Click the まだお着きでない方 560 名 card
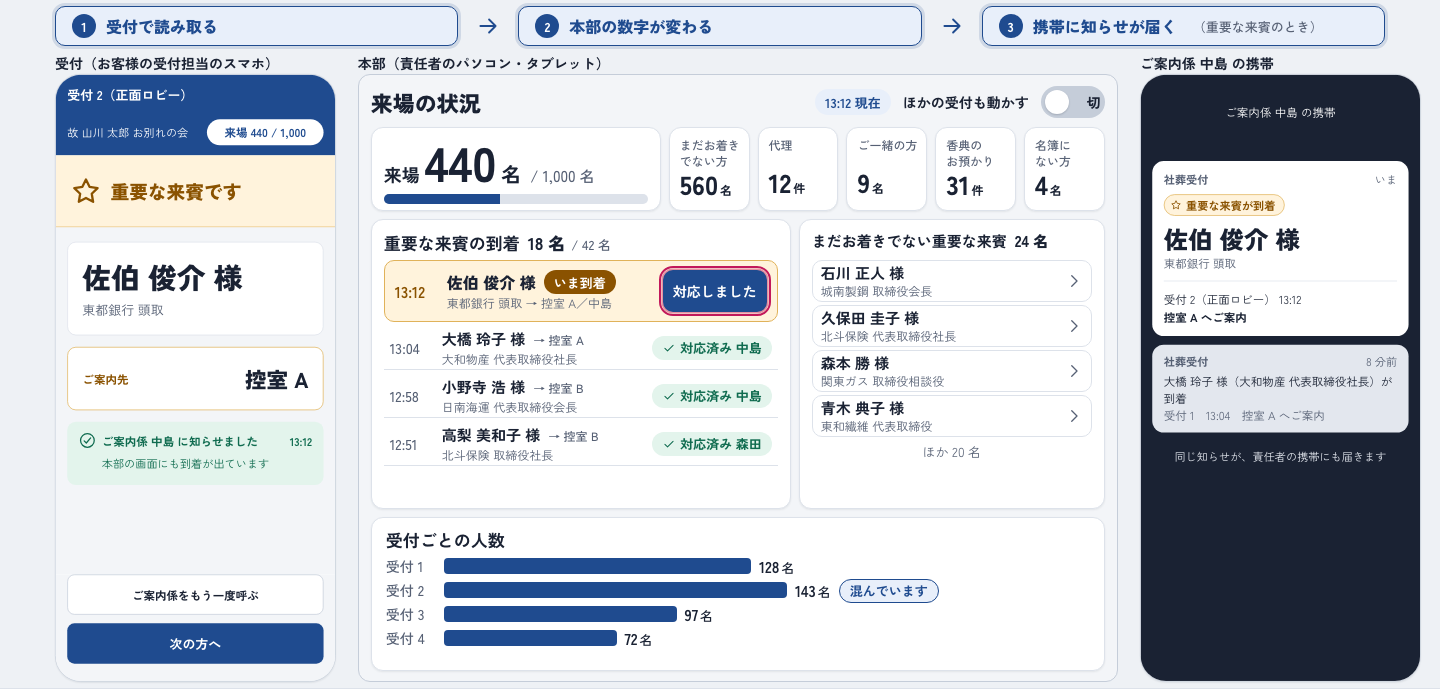Screen dimensions: 1440x689 (709, 169)
